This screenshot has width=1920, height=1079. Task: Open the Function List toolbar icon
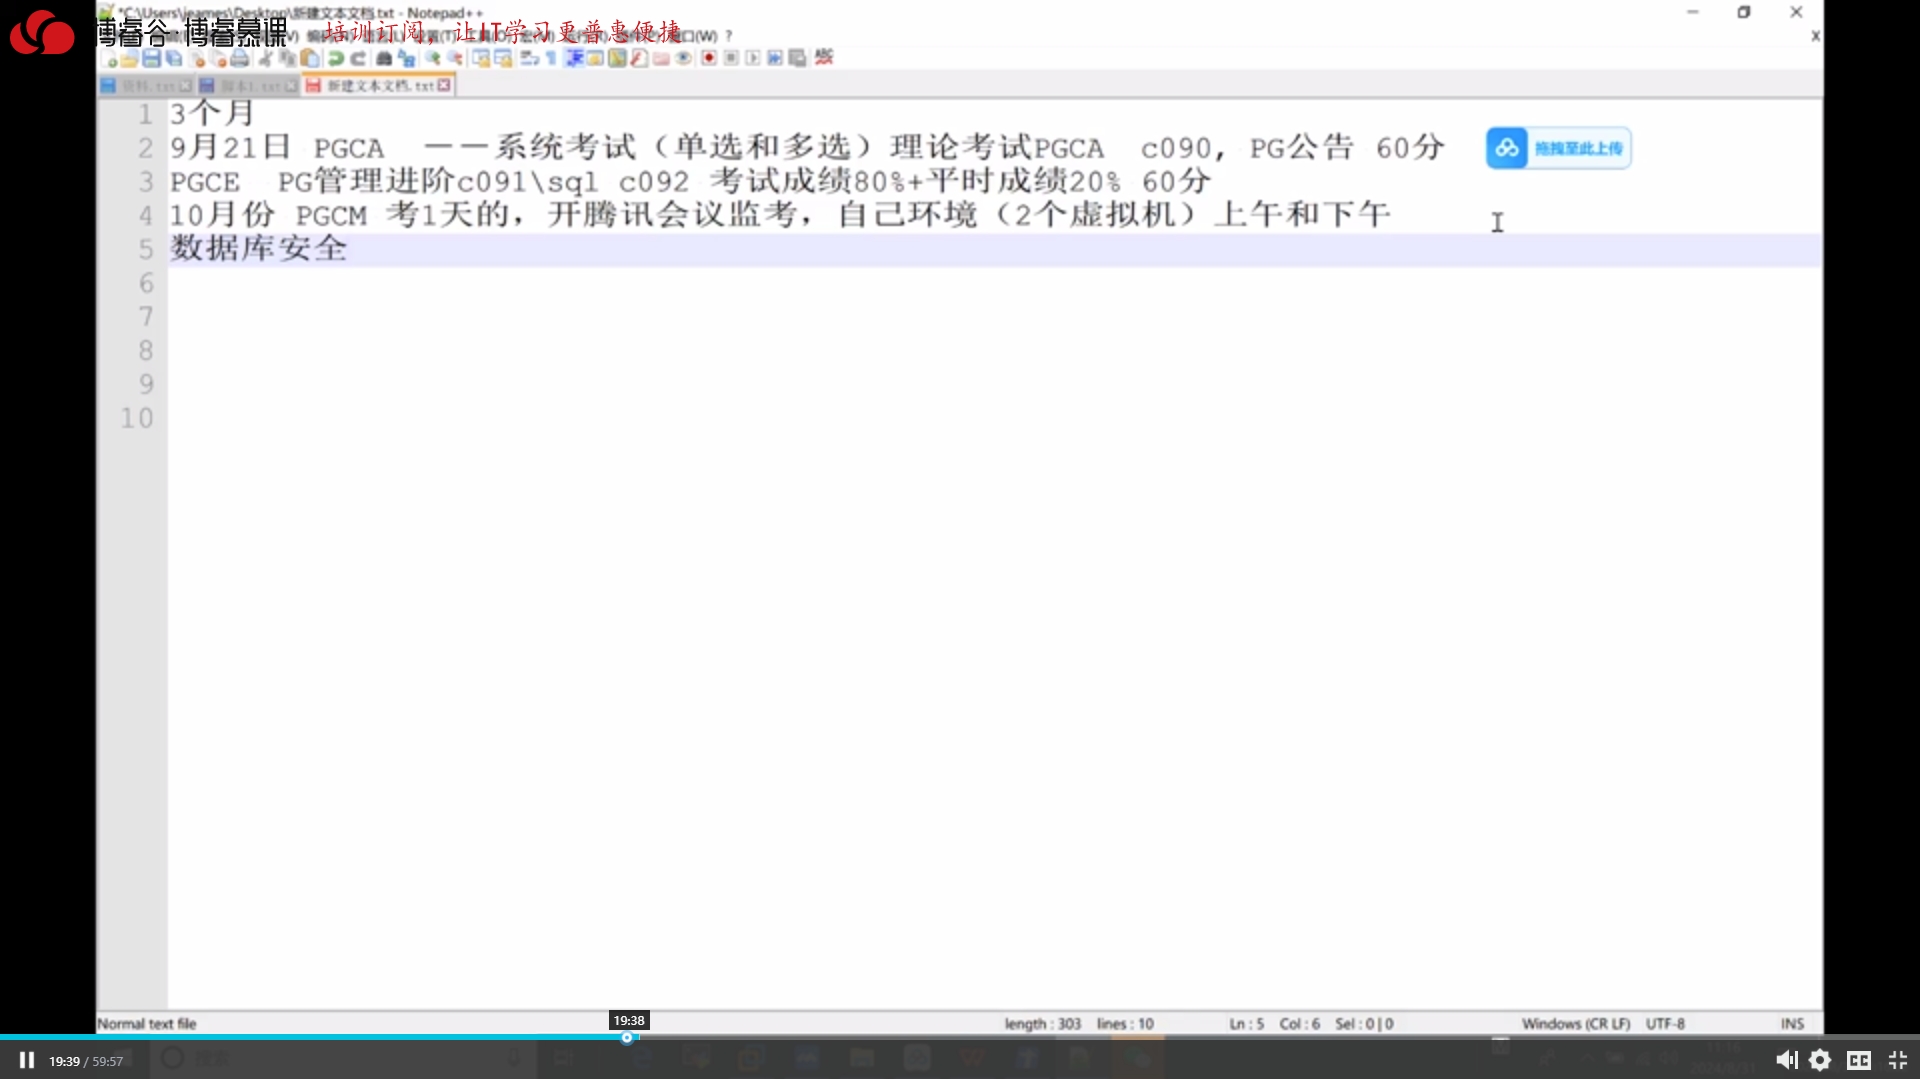coord(638,58)
